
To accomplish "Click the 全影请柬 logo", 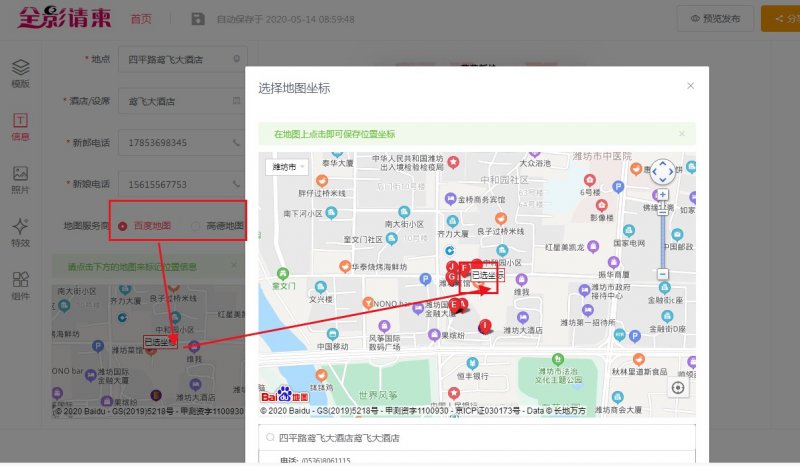I will click(64, 18).
